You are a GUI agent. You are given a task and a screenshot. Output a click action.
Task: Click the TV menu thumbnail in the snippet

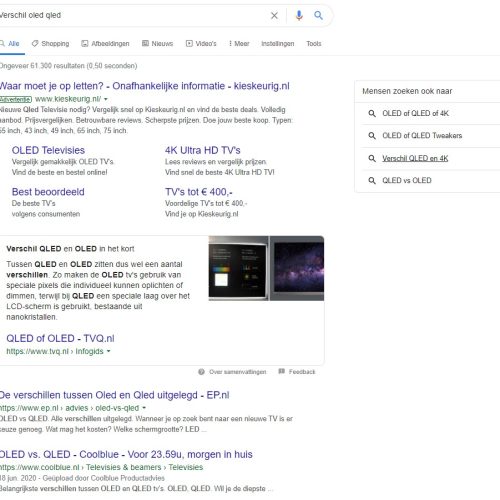[238, 268]
